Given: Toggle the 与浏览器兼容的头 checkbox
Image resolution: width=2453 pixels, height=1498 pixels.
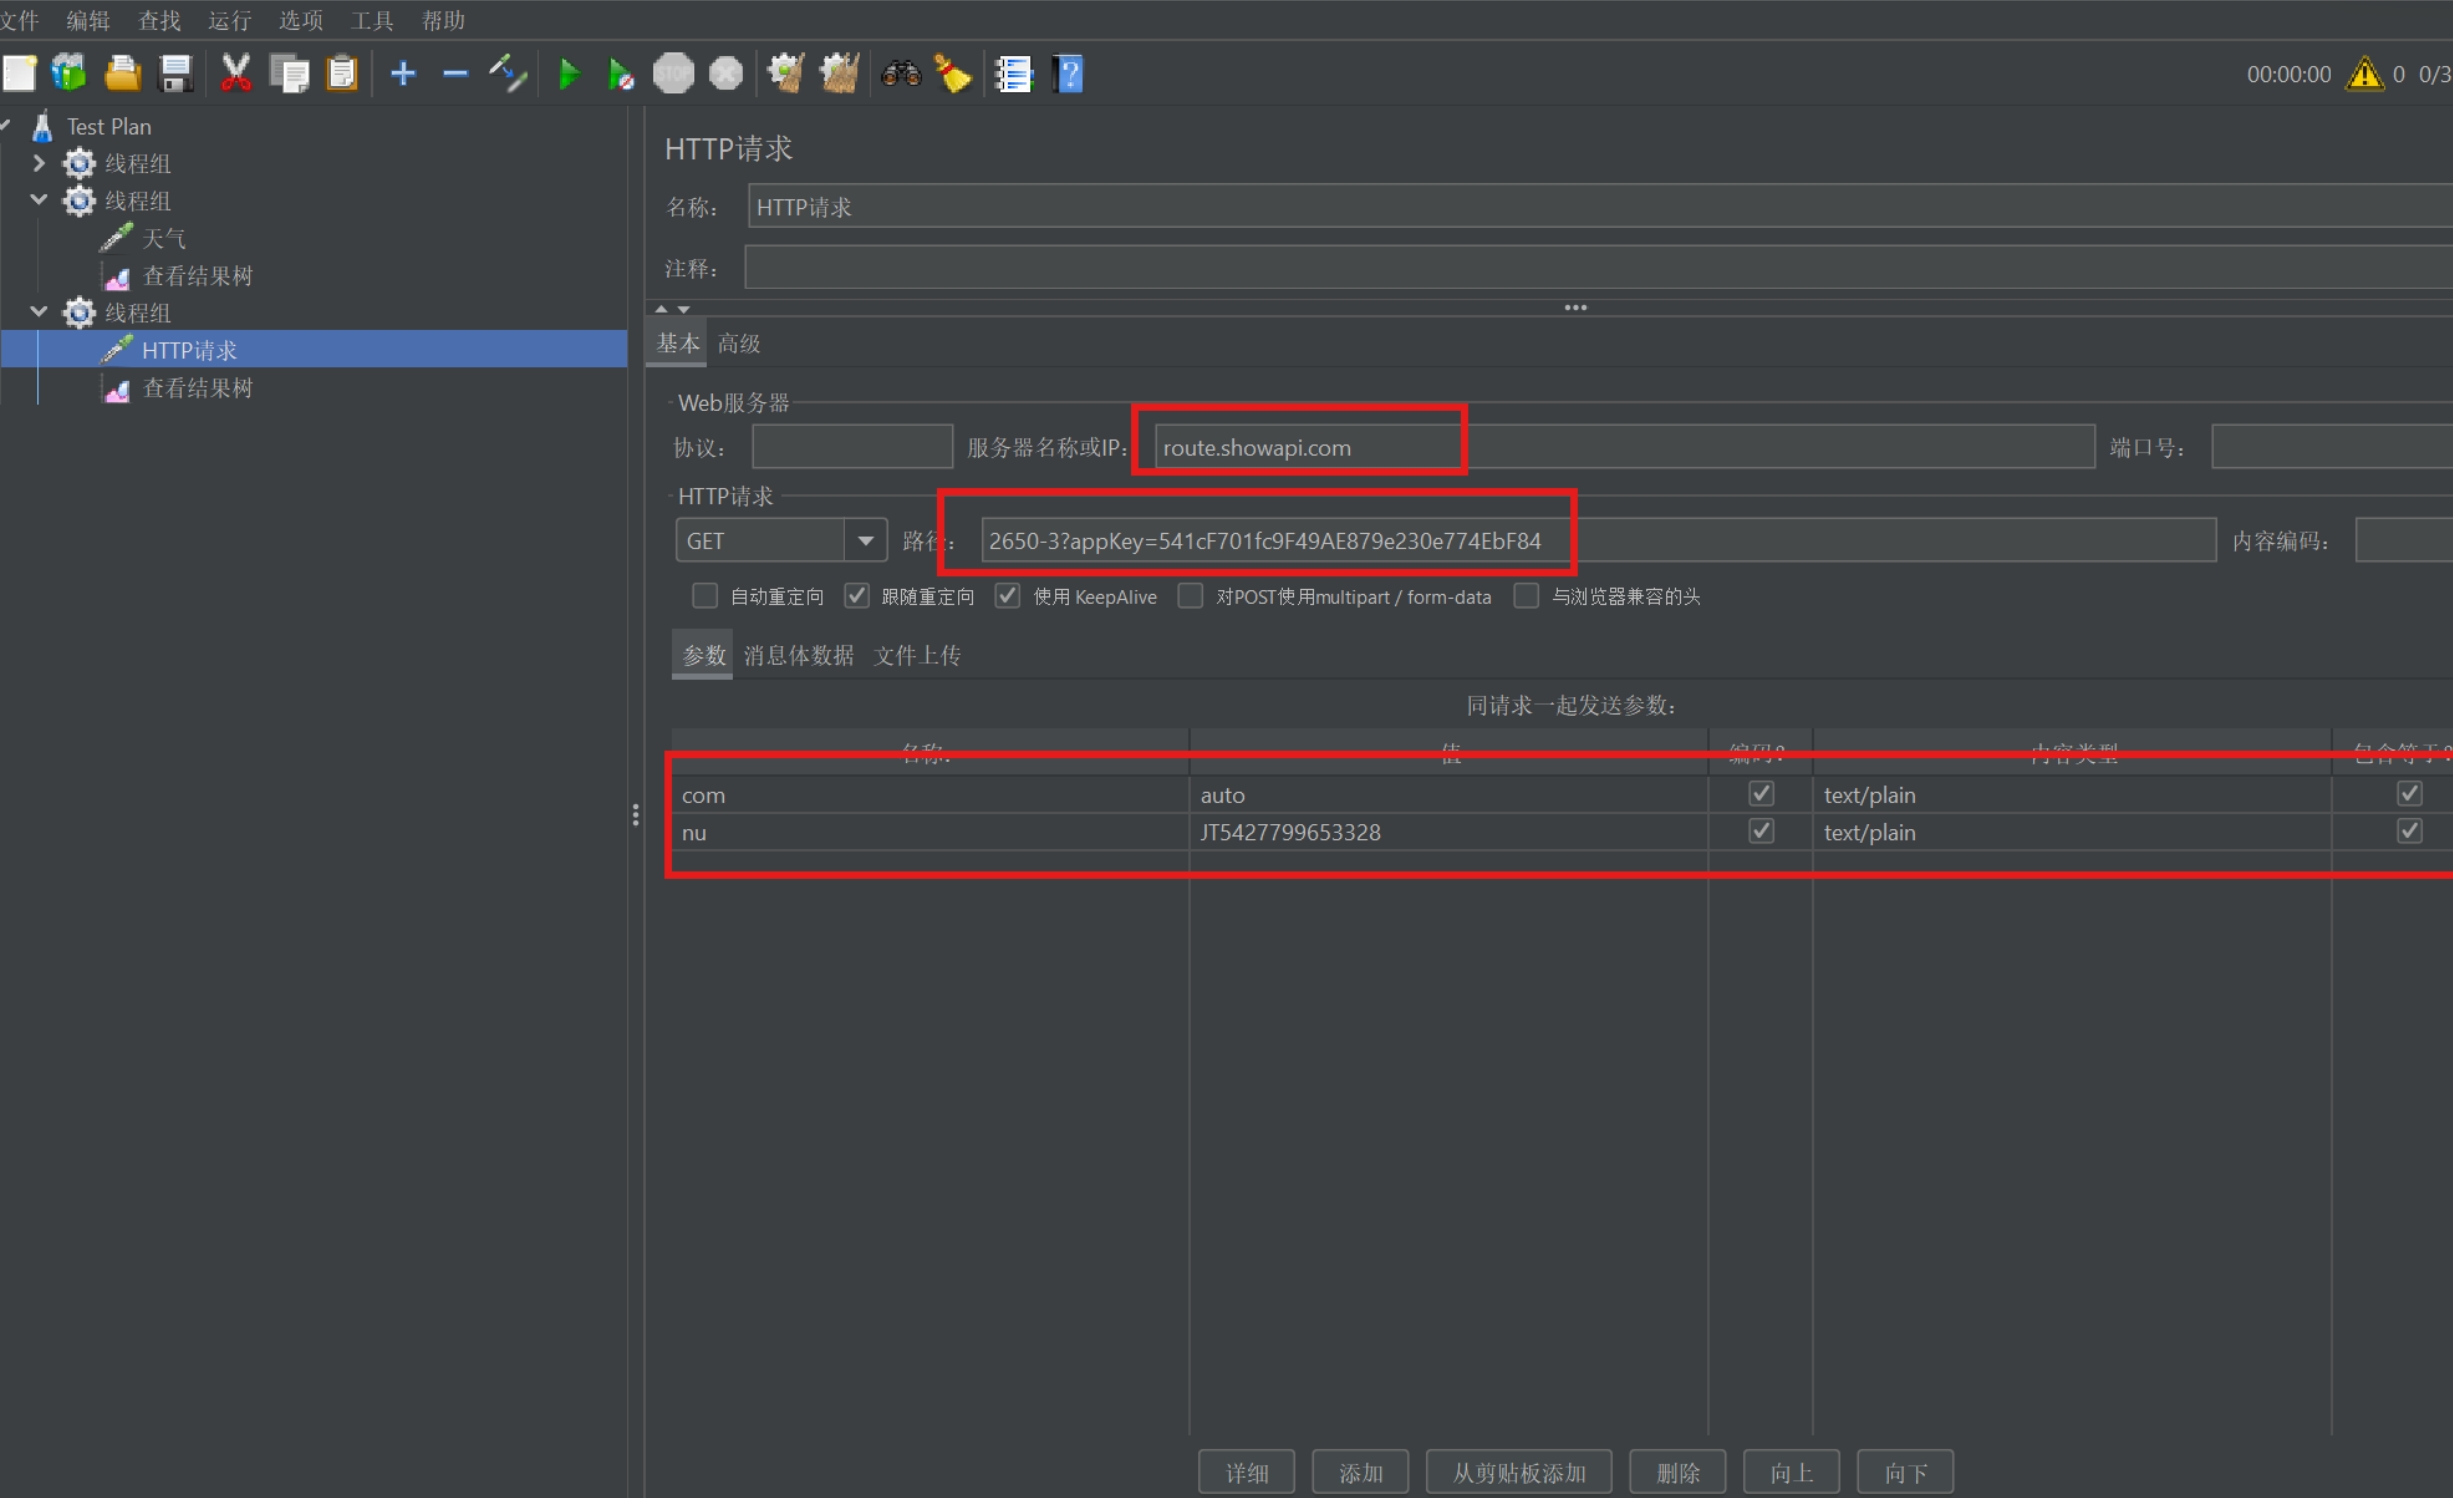Looking at the screenshot, I should [x=1526, y=596].
